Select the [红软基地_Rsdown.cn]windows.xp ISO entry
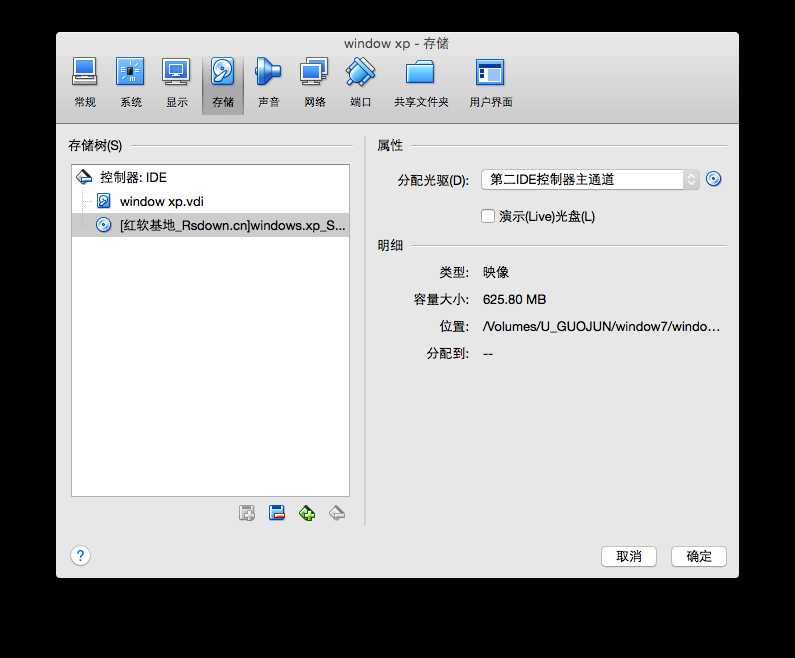Viewport: 795px width, 658px height. (210, 225)
